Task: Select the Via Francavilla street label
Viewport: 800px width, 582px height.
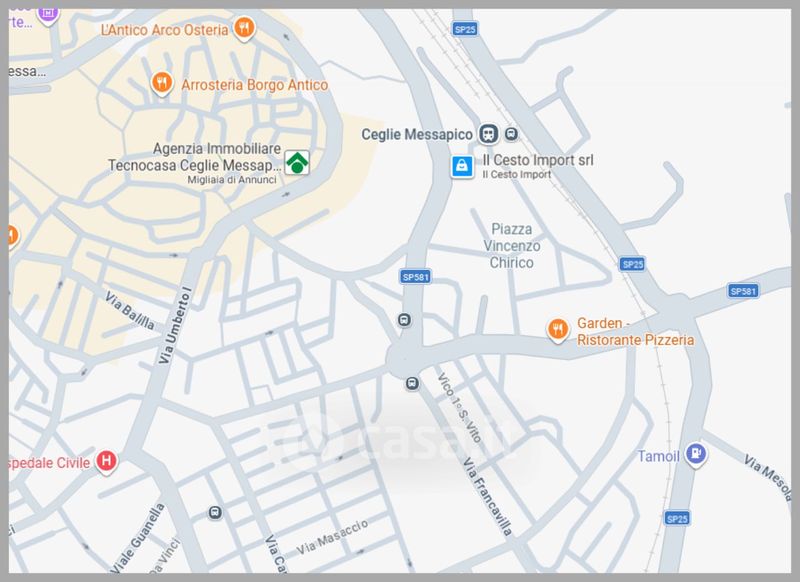Action: (x=487, y=497)
